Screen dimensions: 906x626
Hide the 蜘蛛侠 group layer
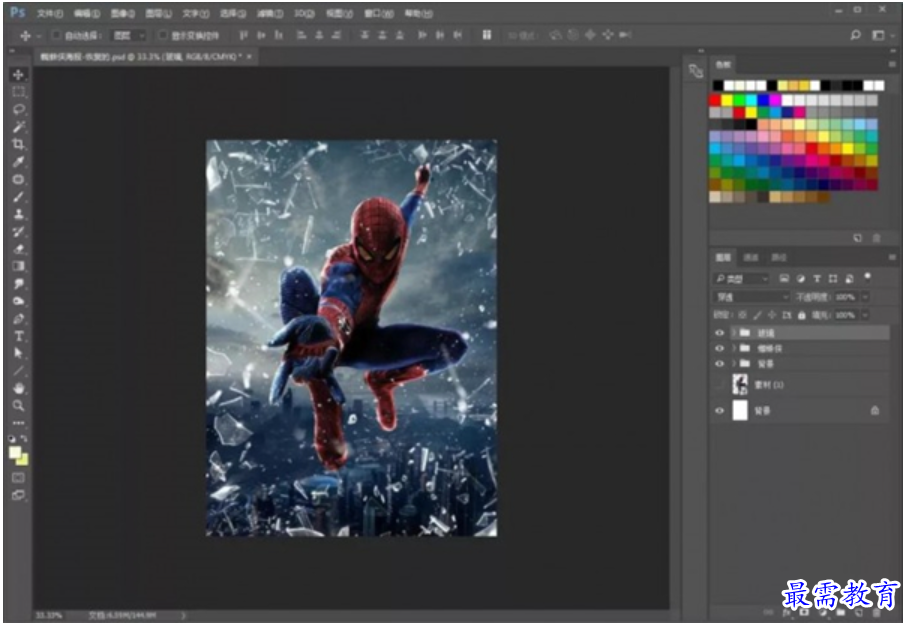tap(719, 349)
